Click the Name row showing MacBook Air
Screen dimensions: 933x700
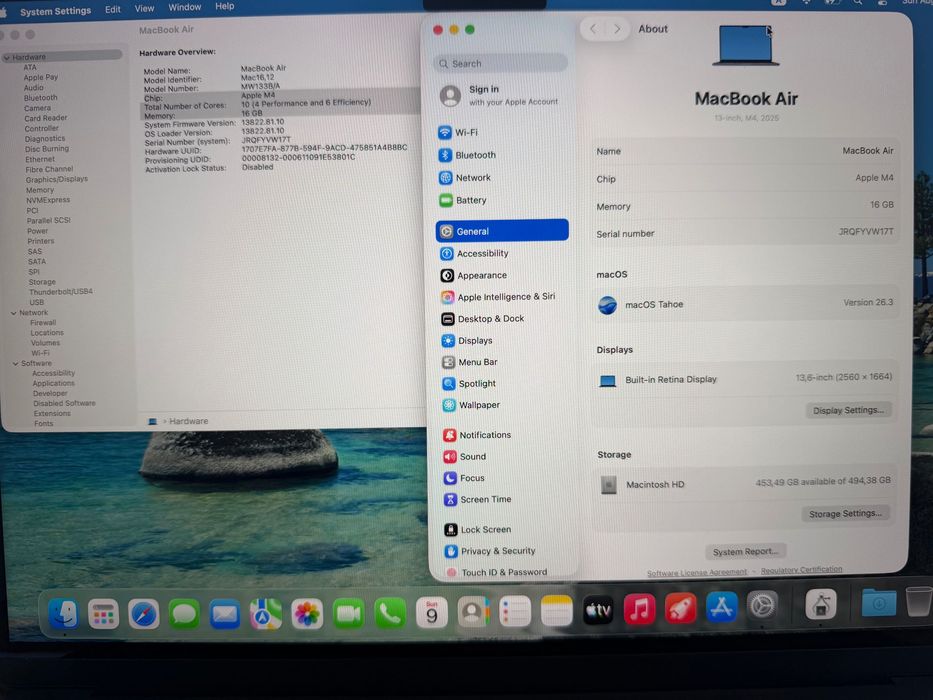744,151
